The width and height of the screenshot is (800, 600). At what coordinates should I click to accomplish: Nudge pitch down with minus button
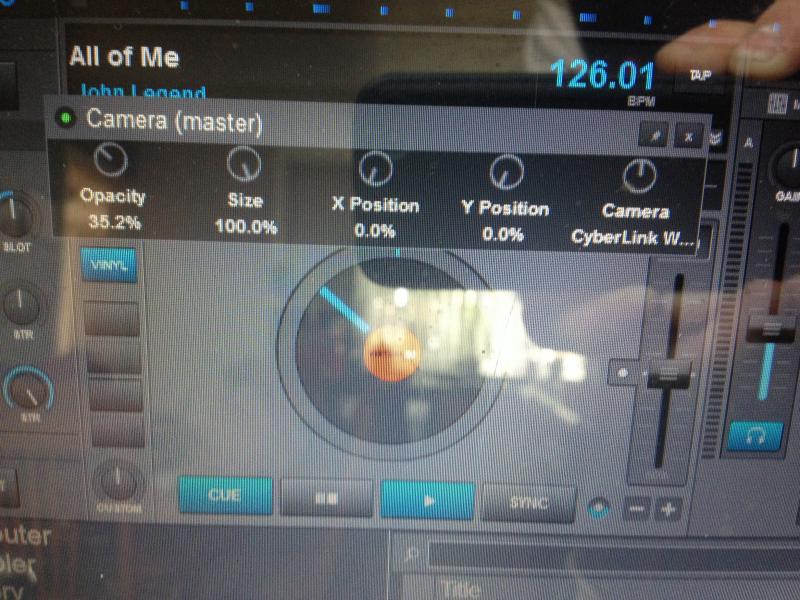[637, 509]
